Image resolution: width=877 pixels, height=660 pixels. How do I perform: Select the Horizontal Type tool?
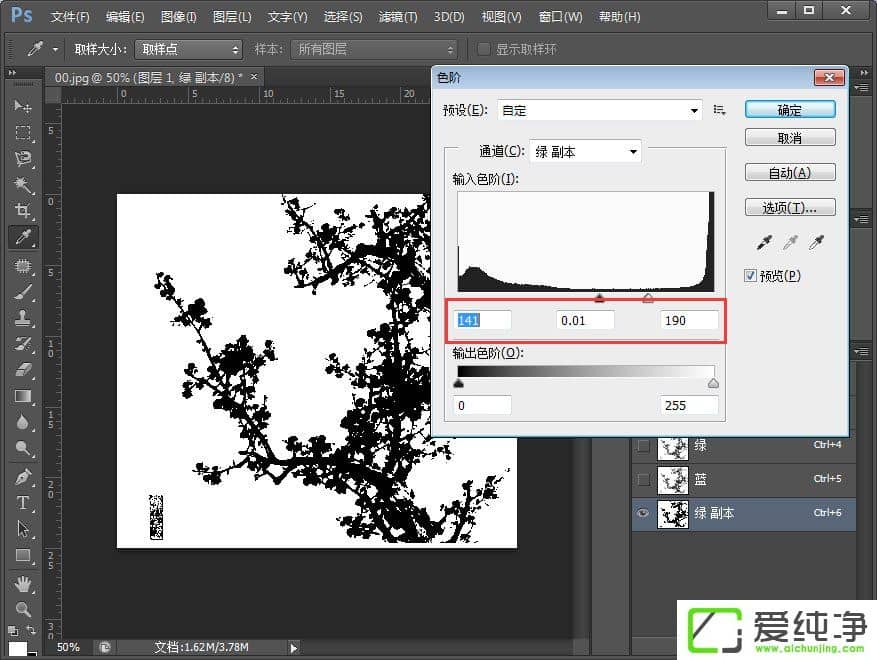[22, 503]
